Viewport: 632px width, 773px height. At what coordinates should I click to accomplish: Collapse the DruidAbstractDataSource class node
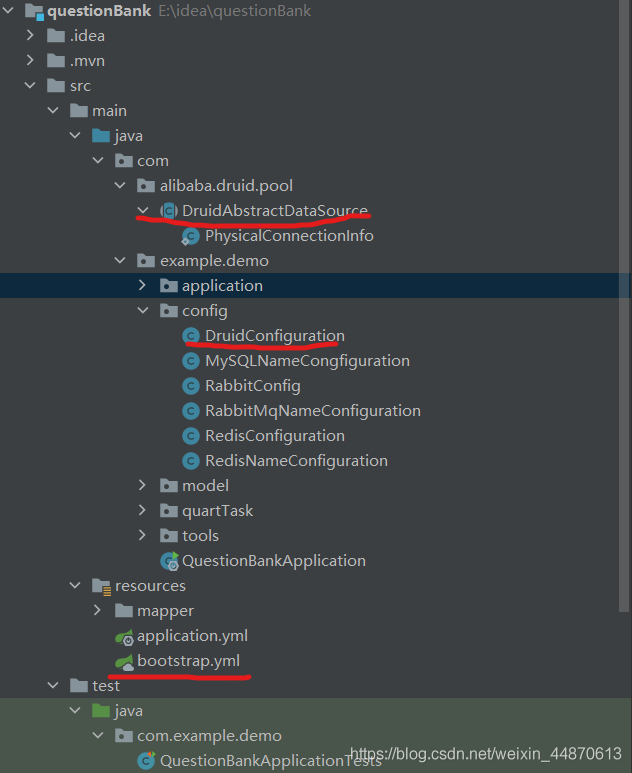pyautogui.click(x=142, y=211)
